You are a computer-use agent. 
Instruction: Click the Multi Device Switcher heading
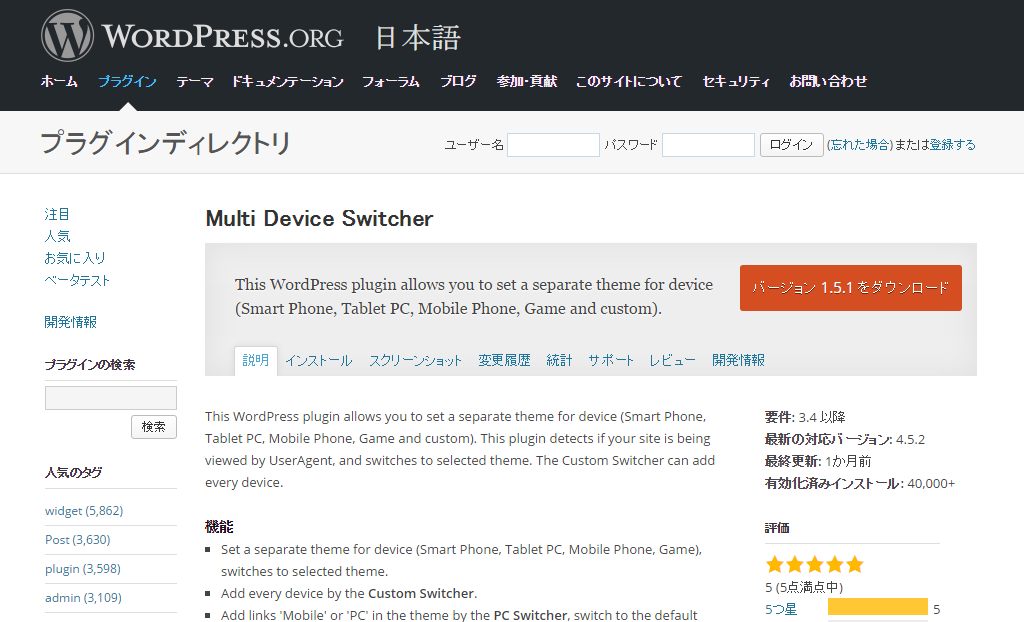pyautogui.click(x=319, y=219)
